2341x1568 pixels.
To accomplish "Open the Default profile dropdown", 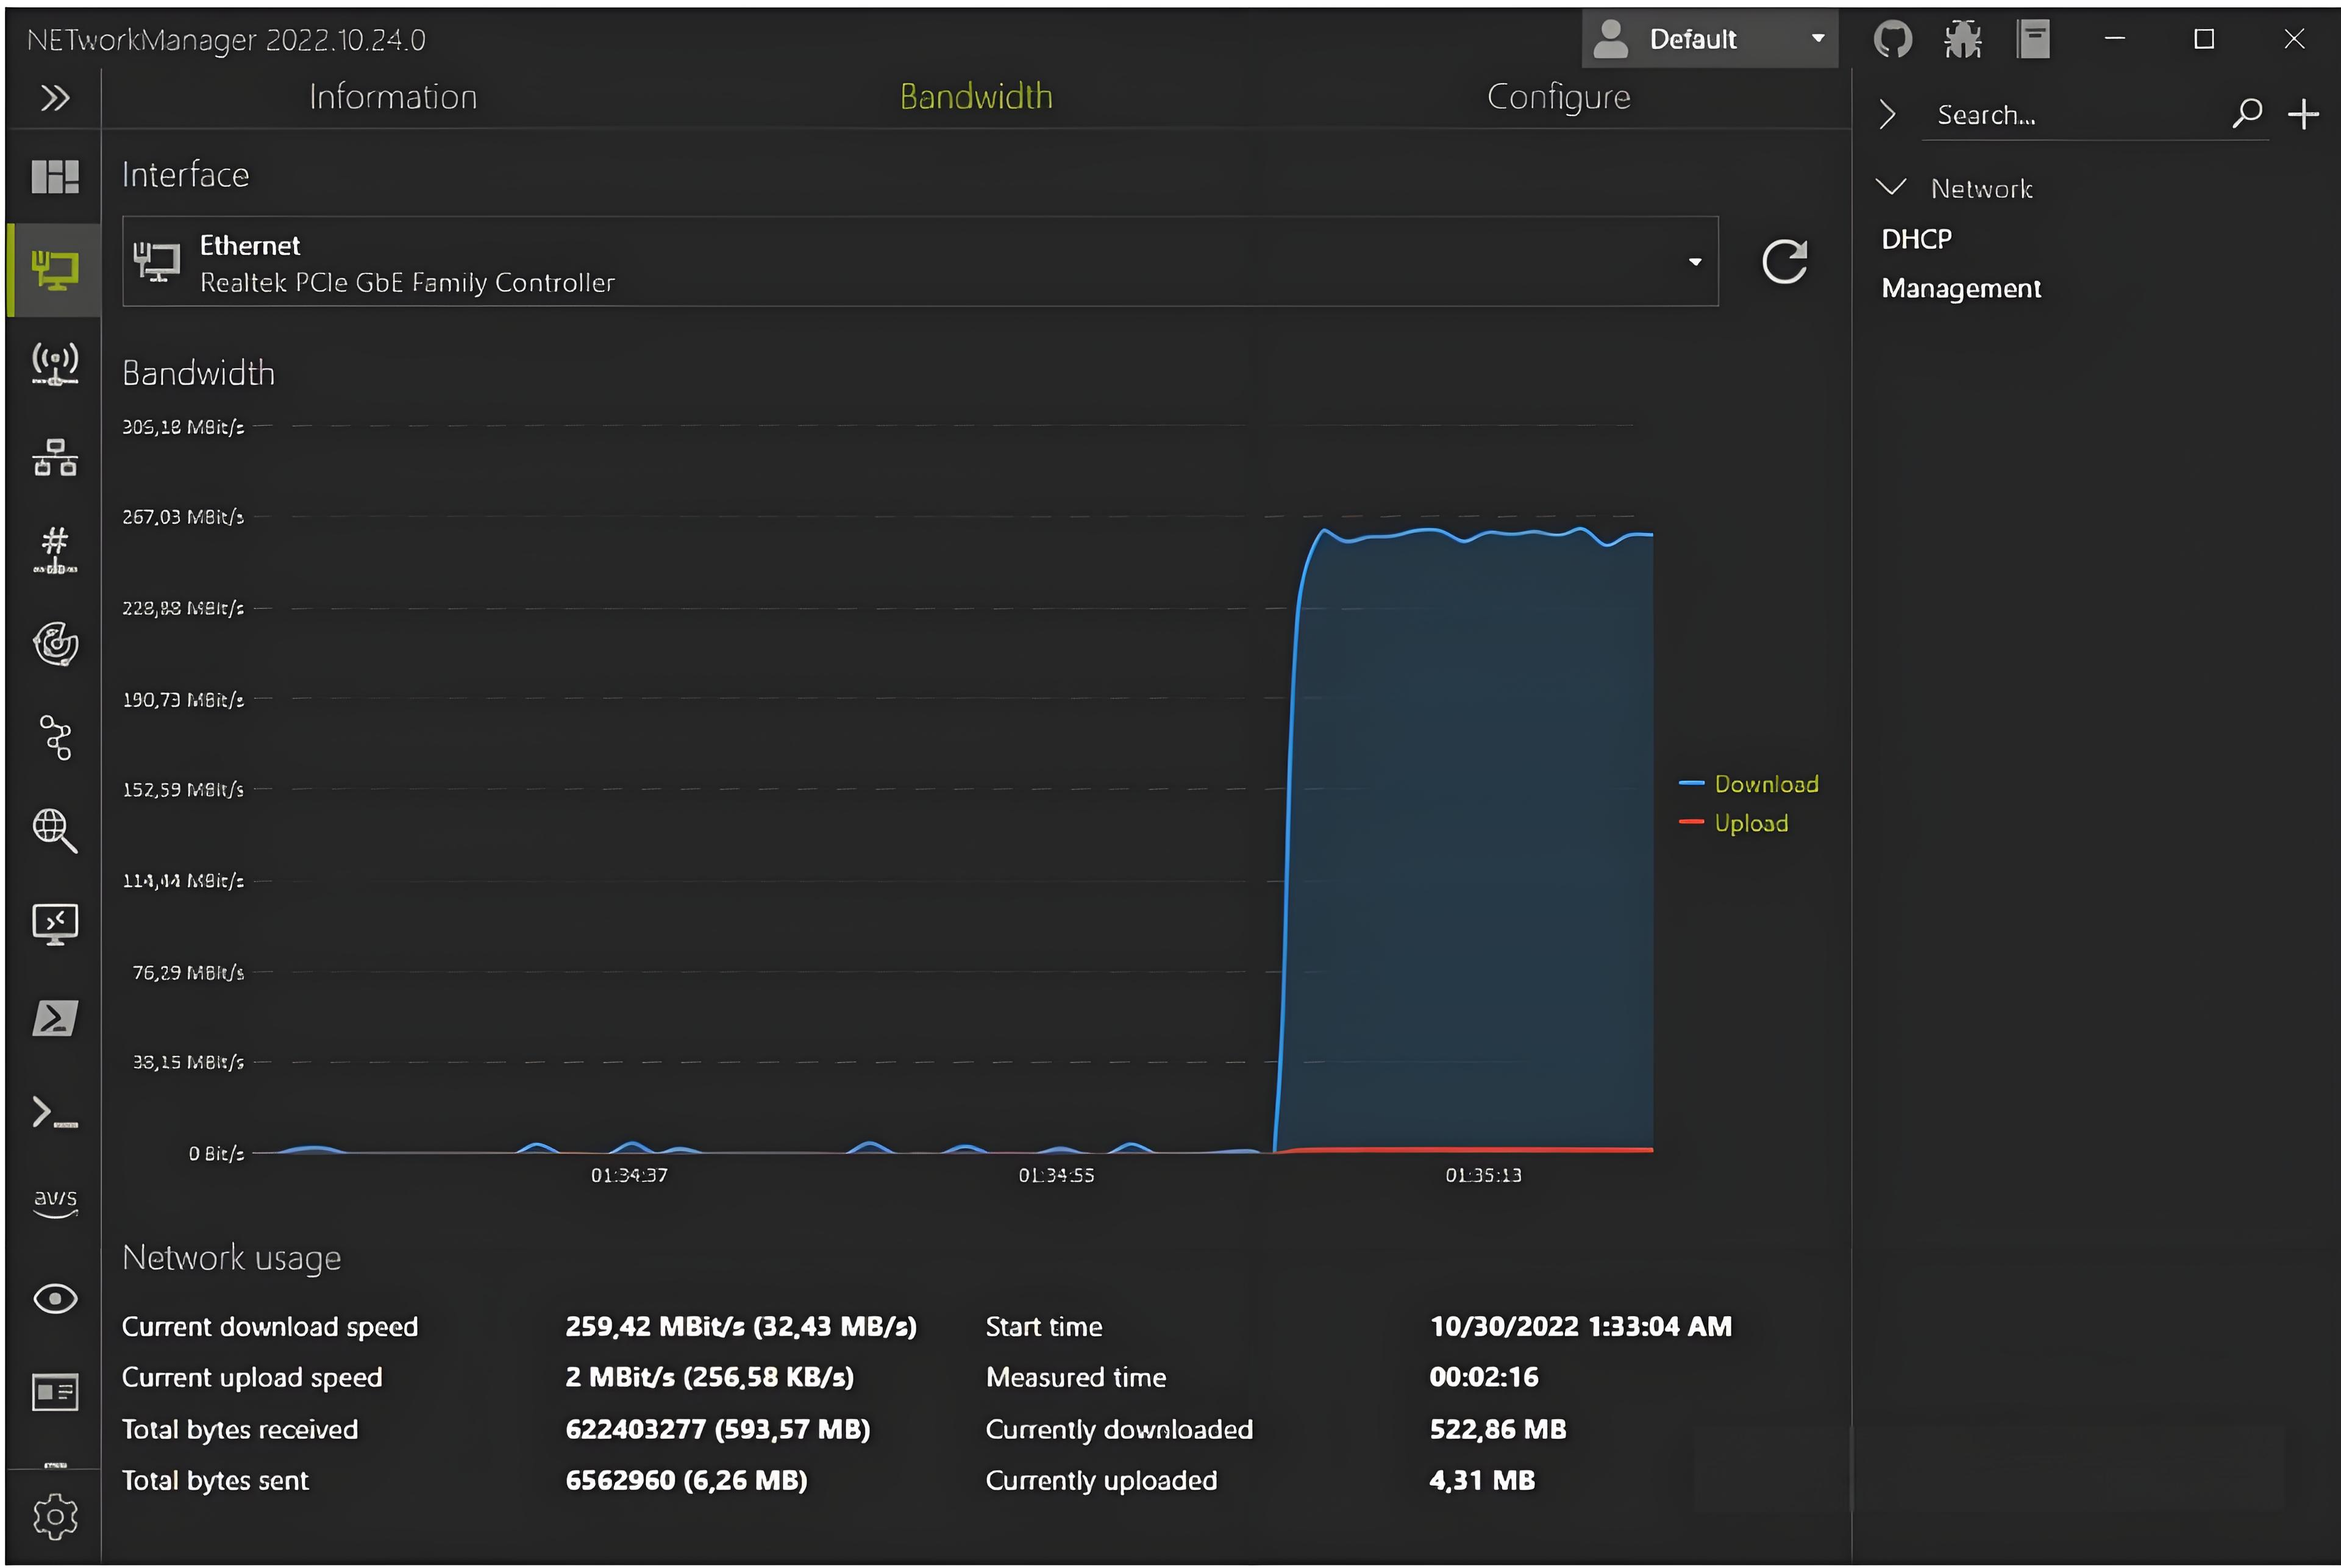I will (1709, 40).
